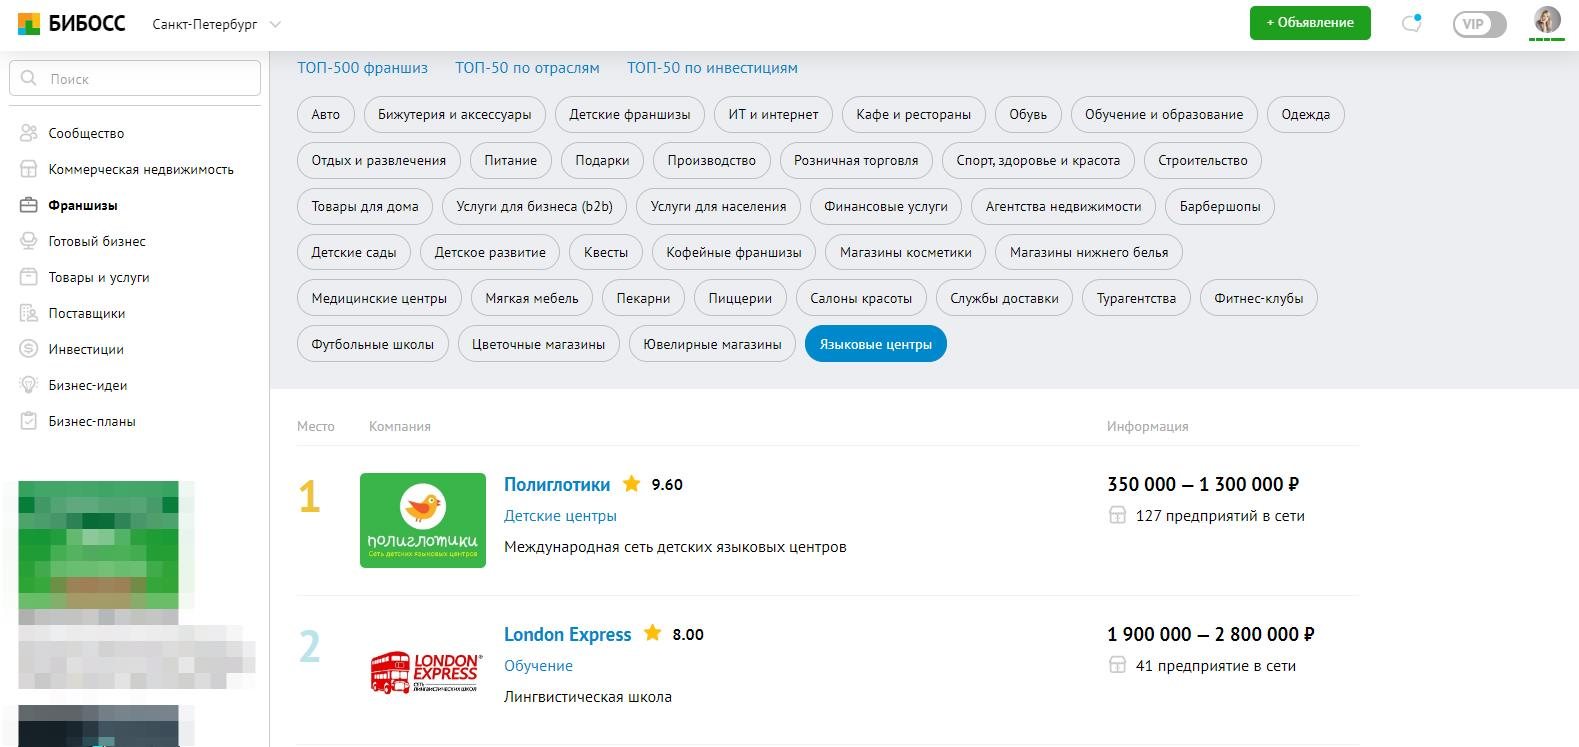
Task: Click the Франшизы briefcase icon
Action: [x=29, y=205]
